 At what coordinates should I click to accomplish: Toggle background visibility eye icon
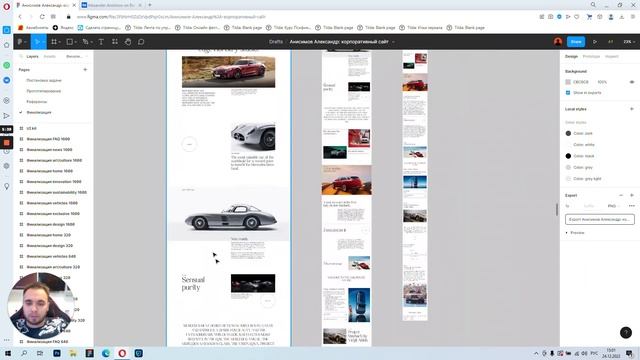(631, 82)
